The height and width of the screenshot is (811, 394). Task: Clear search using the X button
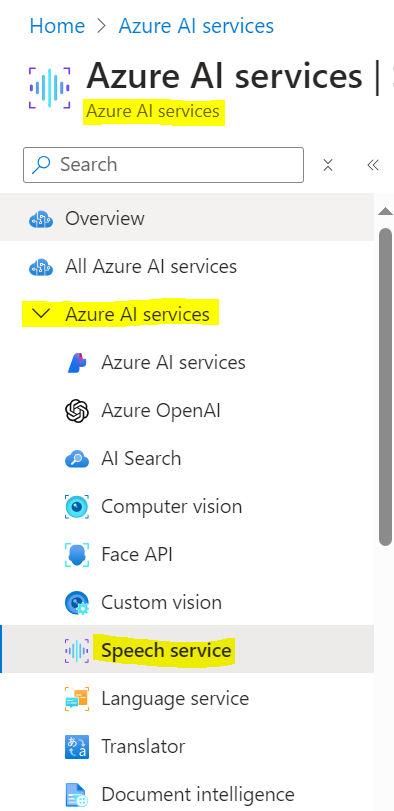[328, 165]
